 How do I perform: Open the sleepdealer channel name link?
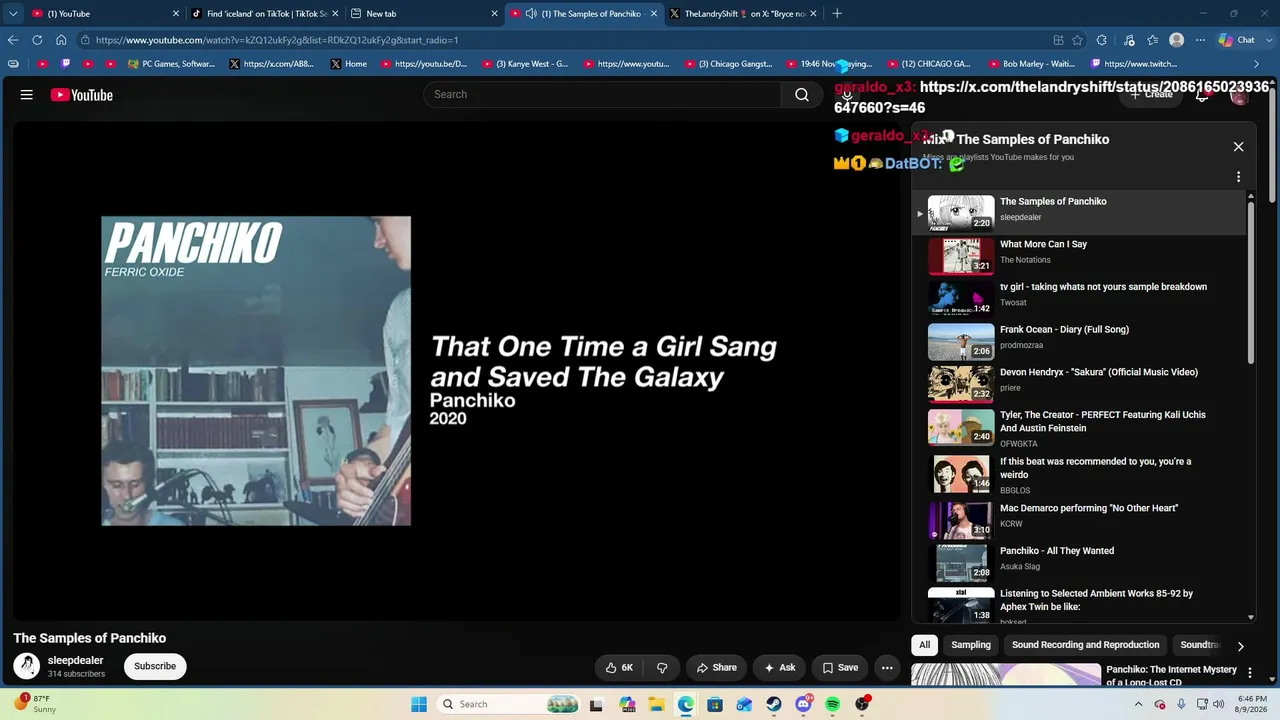[x=76, y=660]
